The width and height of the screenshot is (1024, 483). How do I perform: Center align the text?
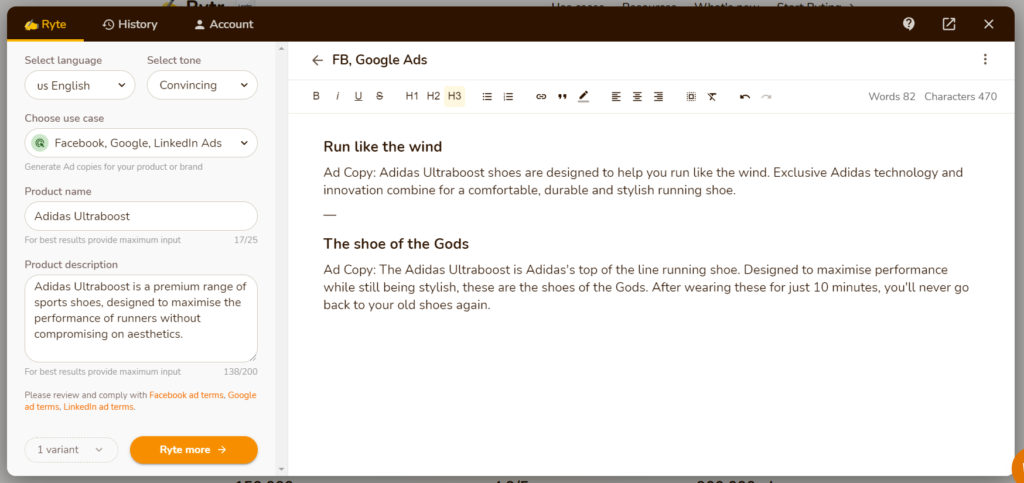pyautogui.click(x=637, y=97)
